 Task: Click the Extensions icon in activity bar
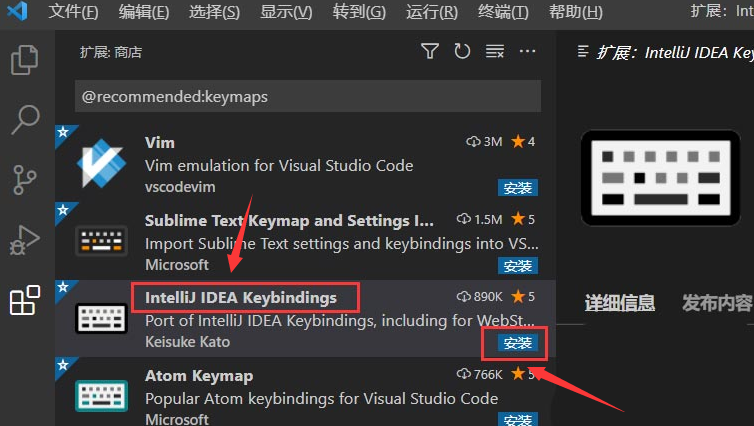pos(24,300)
